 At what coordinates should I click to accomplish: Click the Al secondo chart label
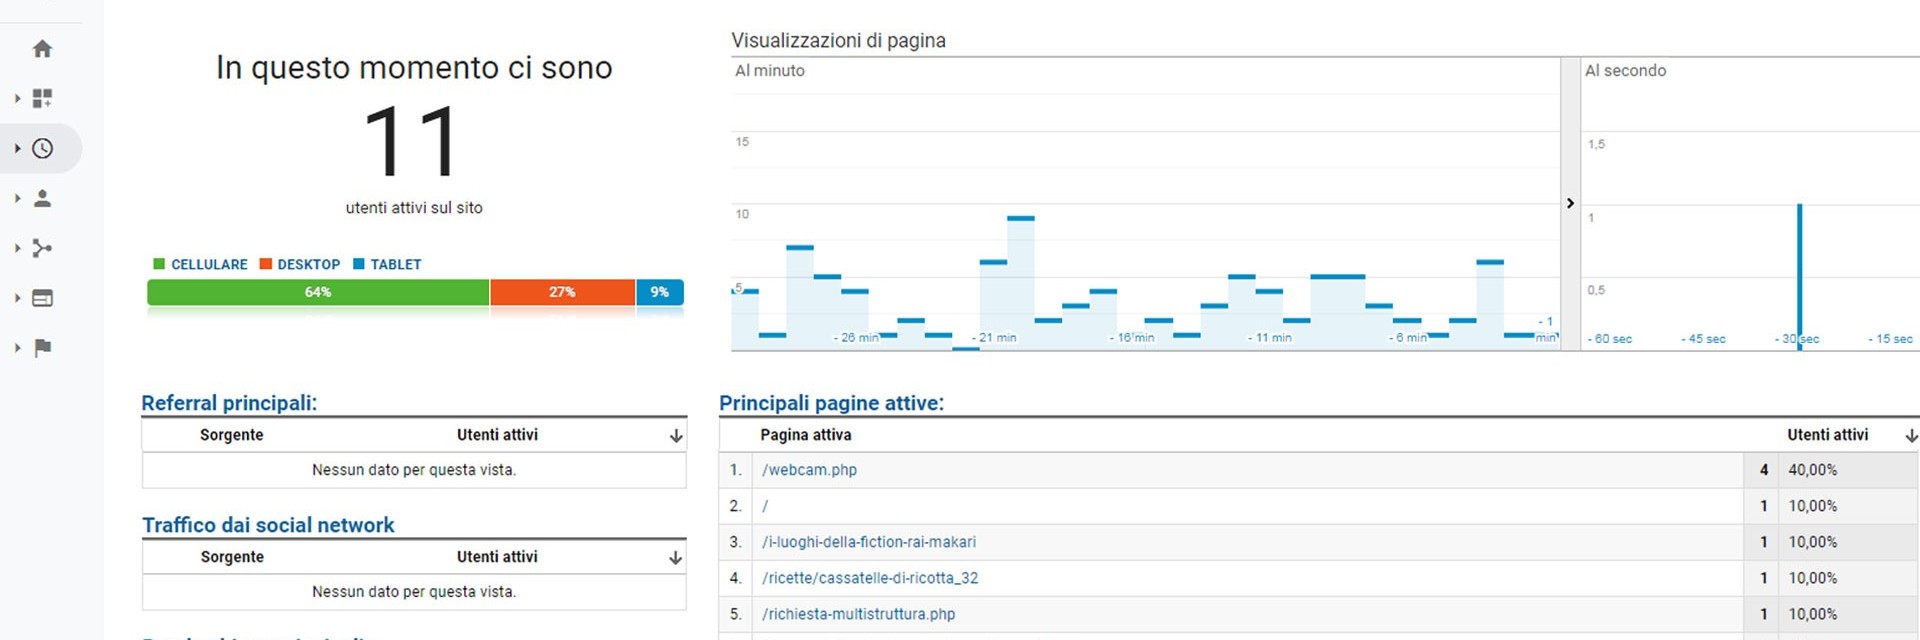1625,71
